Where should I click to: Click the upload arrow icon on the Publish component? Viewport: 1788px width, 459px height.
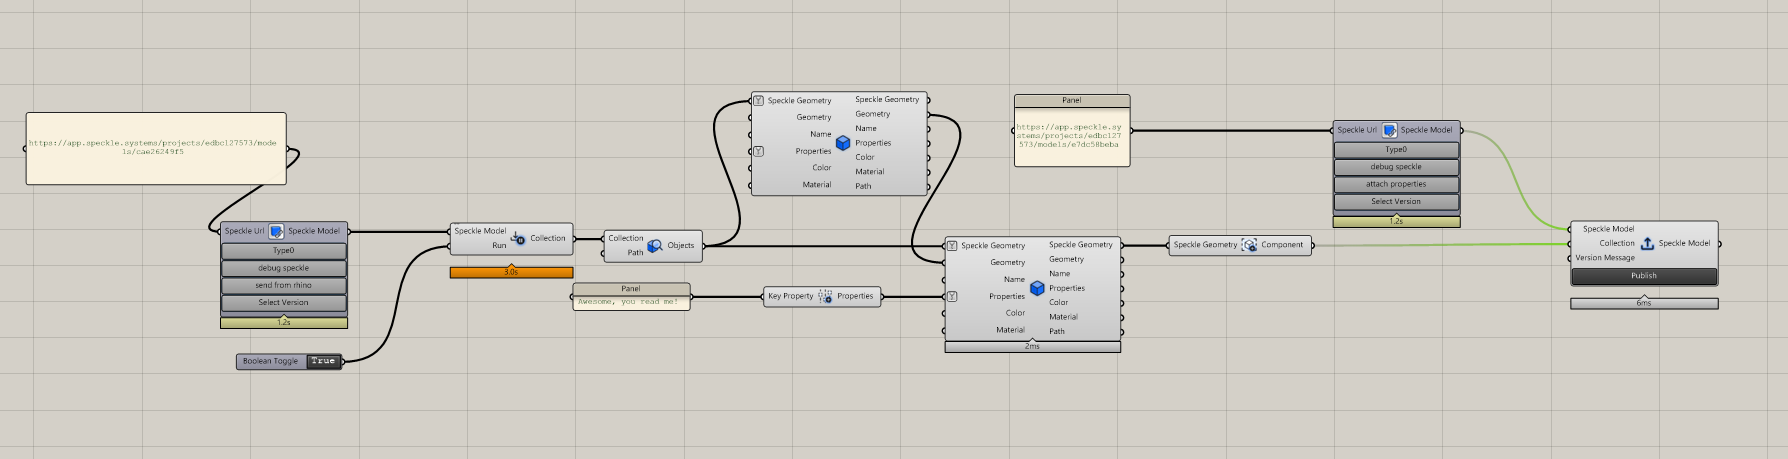pyautogui.click(x=1647, y=243)
